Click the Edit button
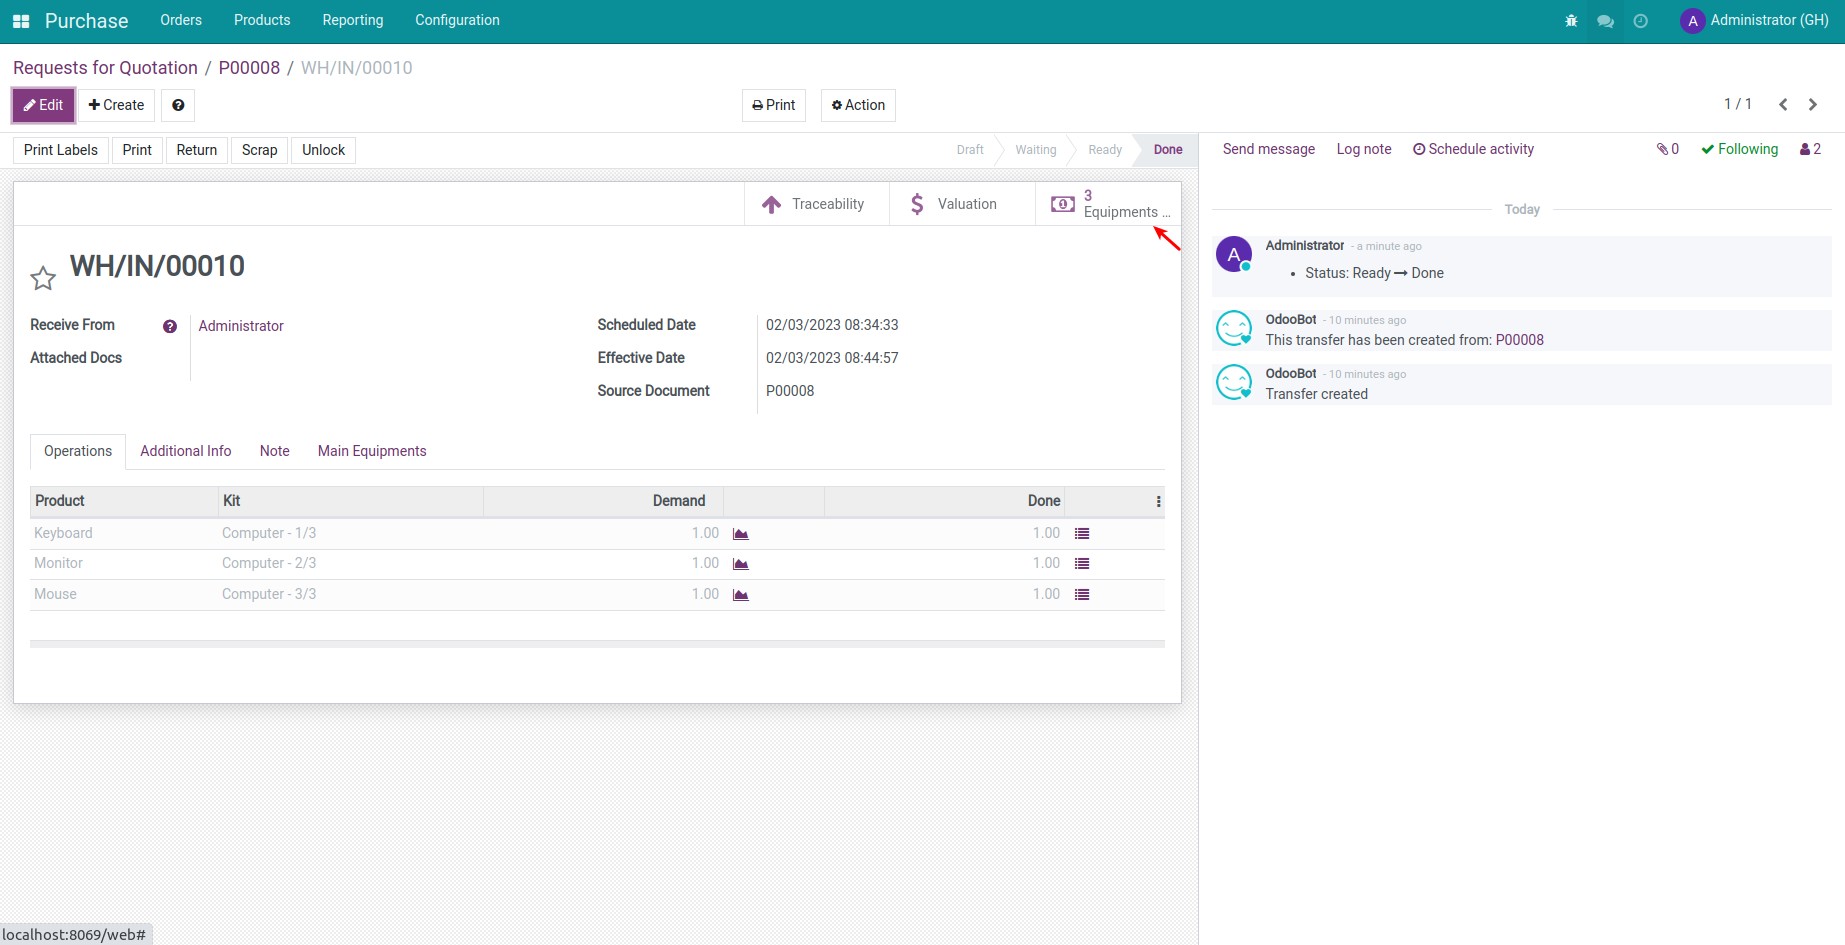Viewport: 1845px width, 945px height. click(x=43, y=105)
